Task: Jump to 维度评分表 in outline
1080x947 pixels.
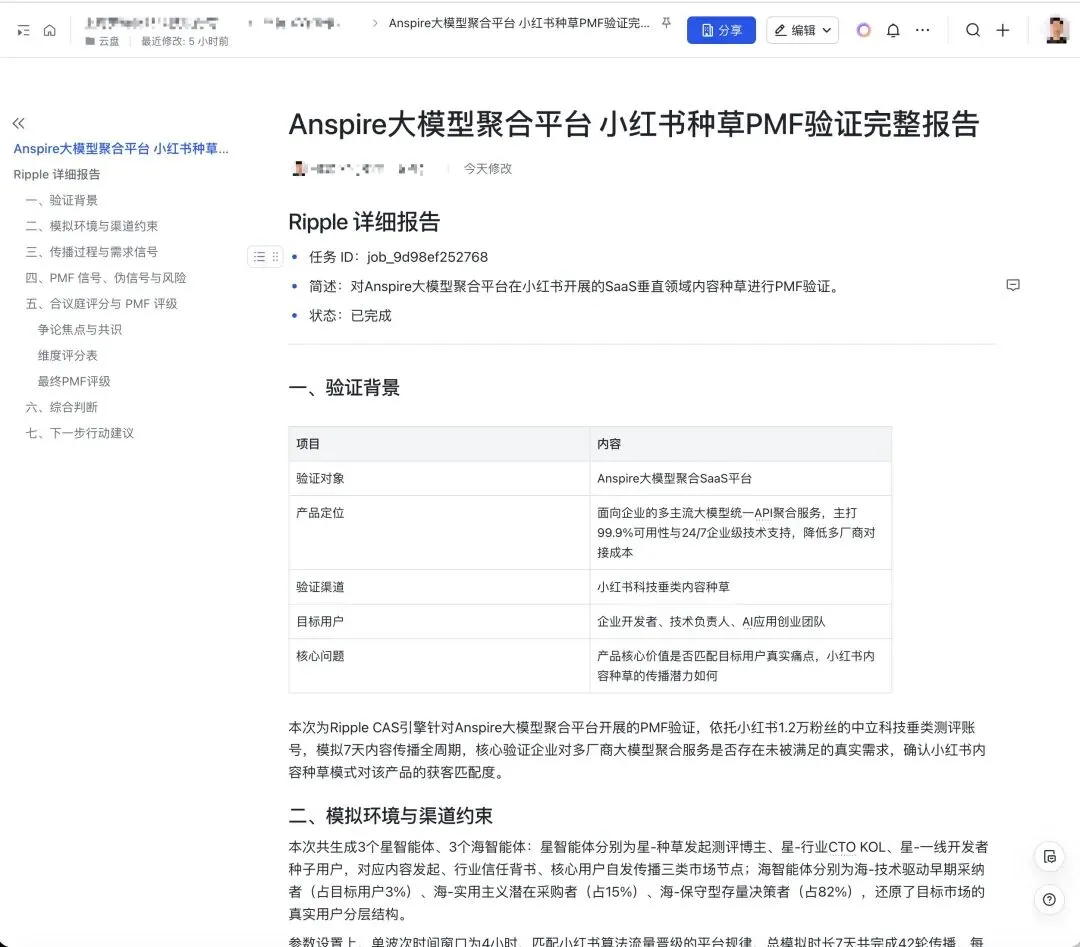Action: (x=68, y=355)
